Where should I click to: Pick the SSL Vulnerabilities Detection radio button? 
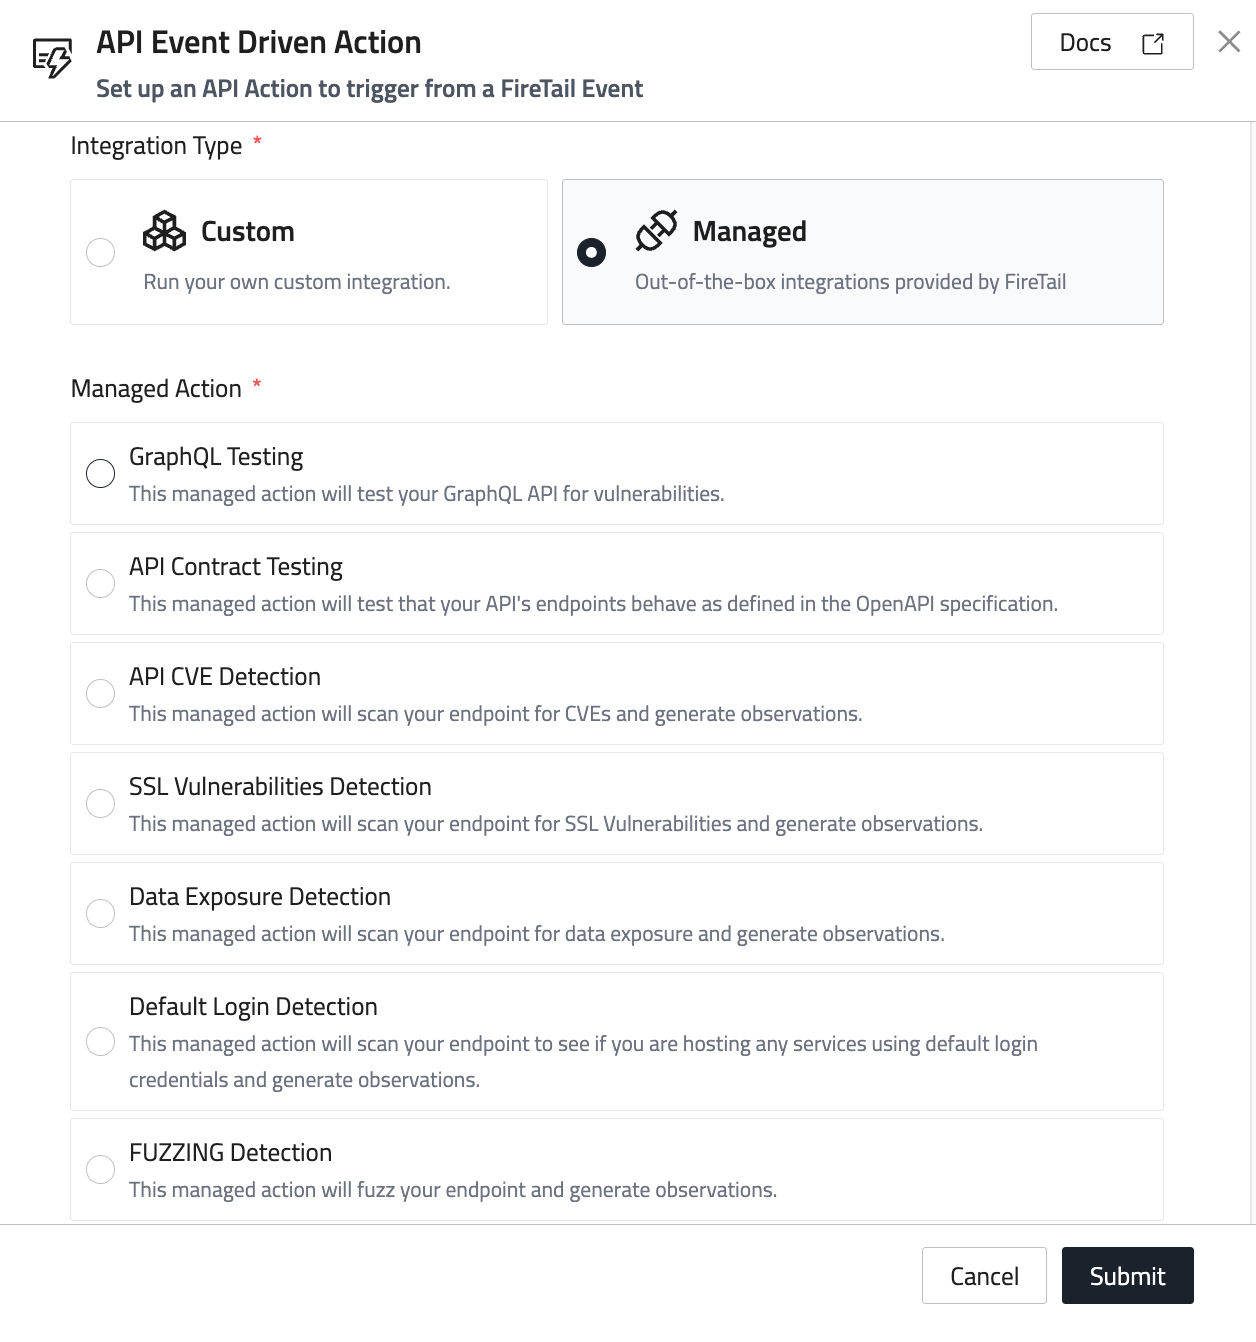point(101,803)
